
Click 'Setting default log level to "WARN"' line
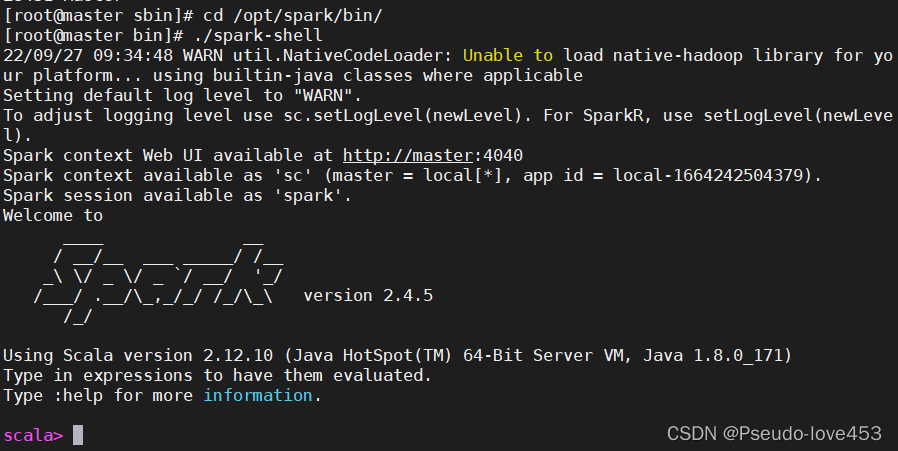[x=182, y=95]
